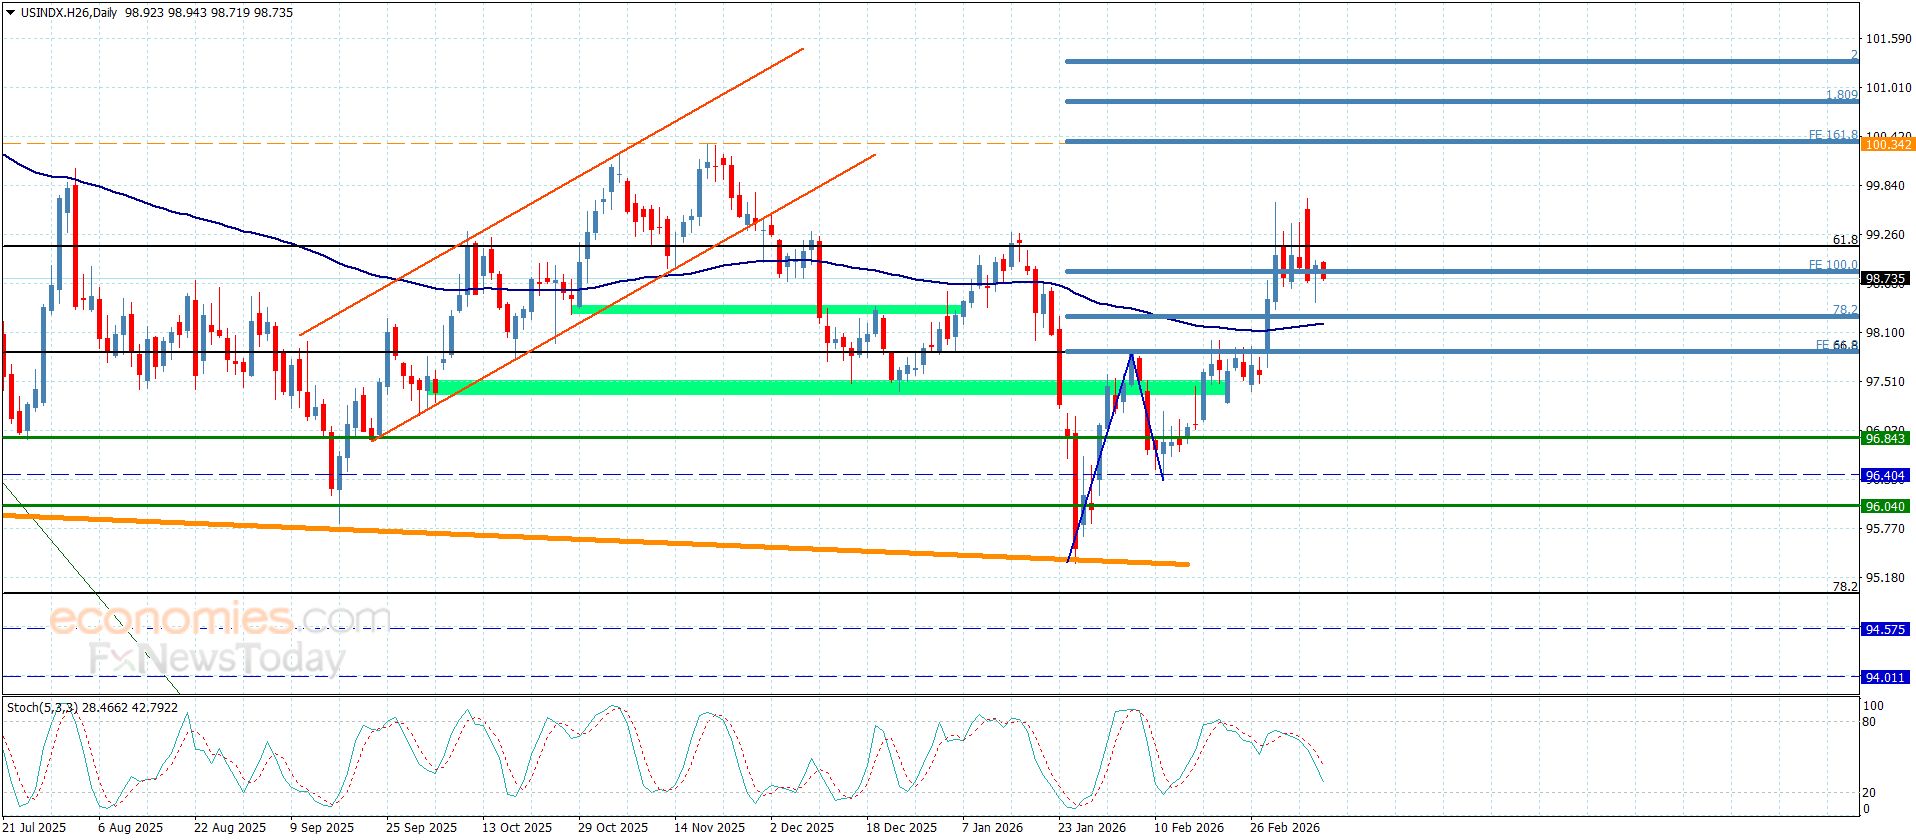Select the blue 94.011 price label

point(1886,678)
